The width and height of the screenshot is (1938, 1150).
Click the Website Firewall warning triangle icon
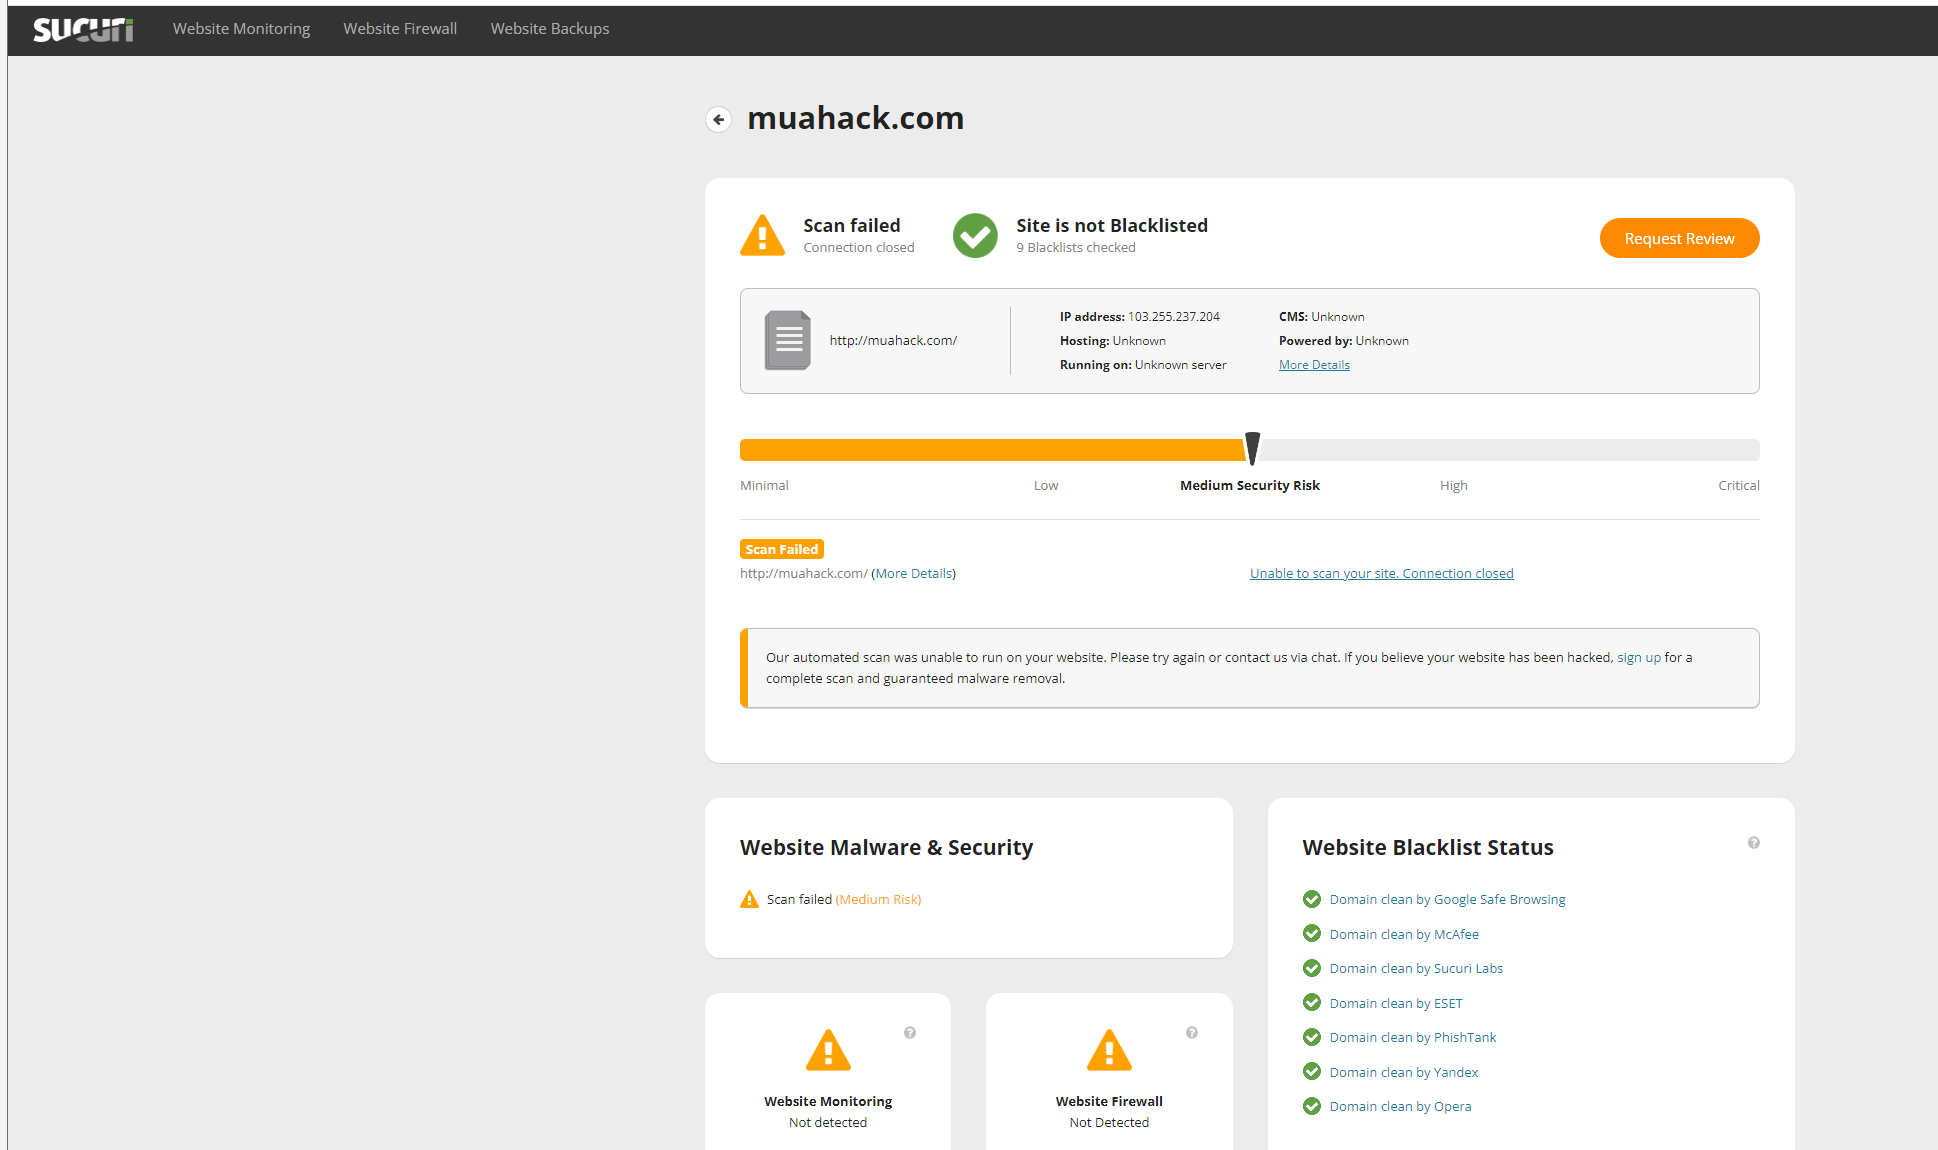coord(1109,1050)
